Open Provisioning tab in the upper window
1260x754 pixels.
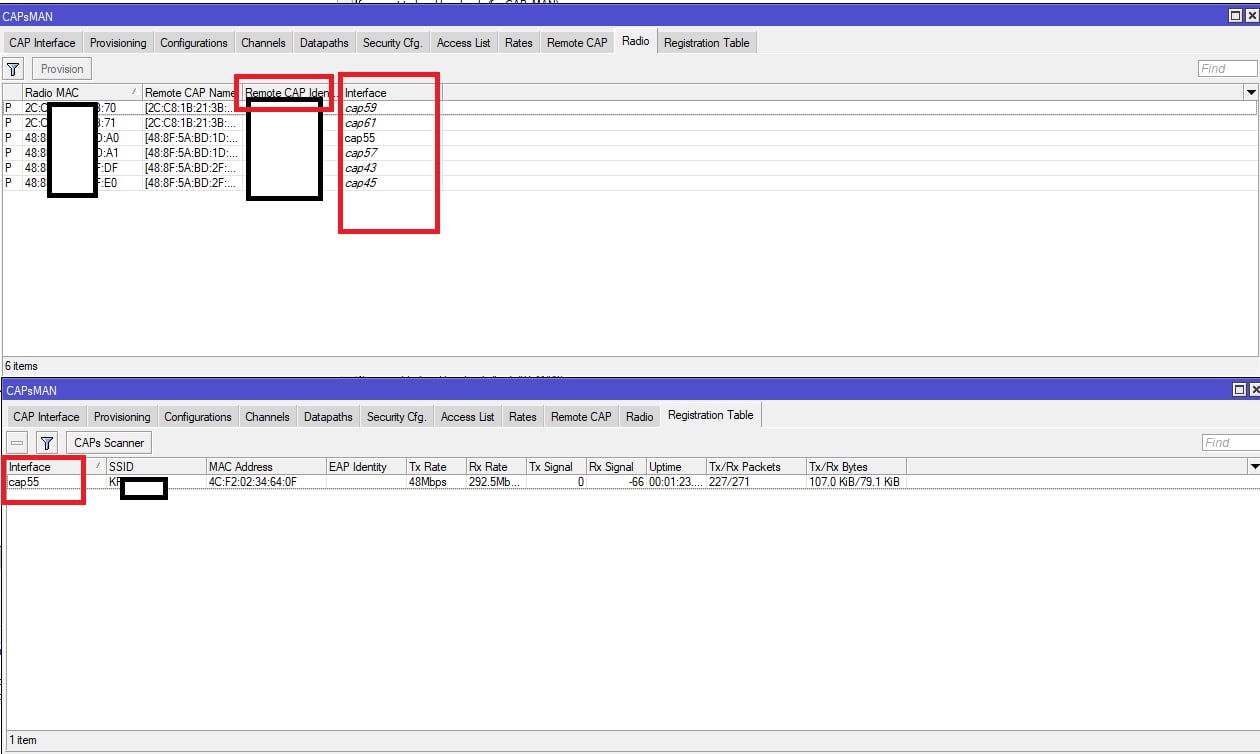pyautogui.click(x=118, y=43)
